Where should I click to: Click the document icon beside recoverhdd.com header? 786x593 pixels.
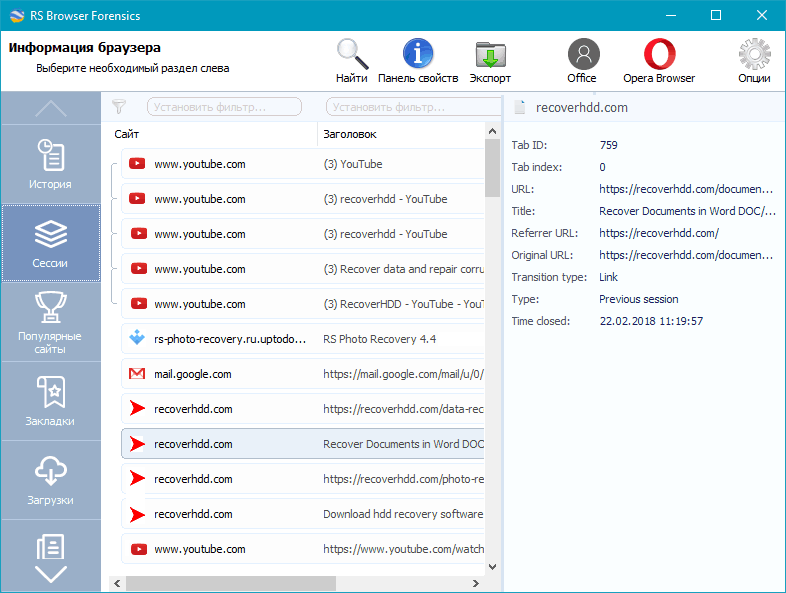pyautogui.click(x=519, y=107)
